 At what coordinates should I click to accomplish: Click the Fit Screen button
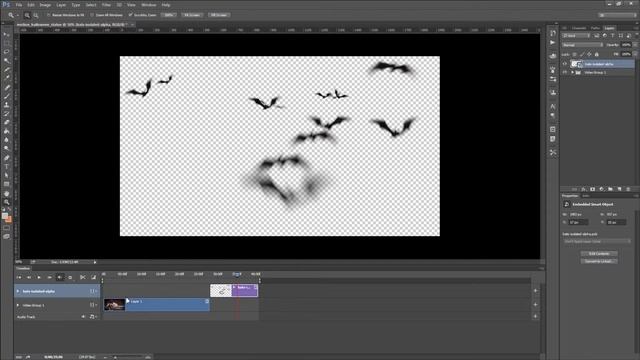pos(192,15)
